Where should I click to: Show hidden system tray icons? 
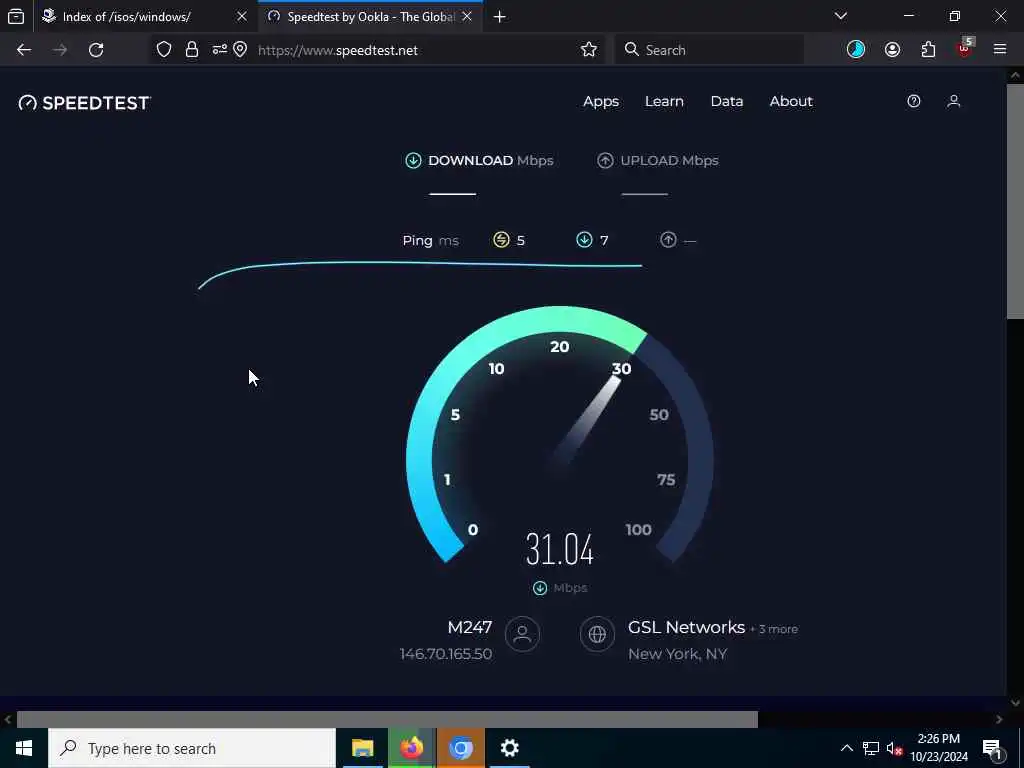point(846,748)
